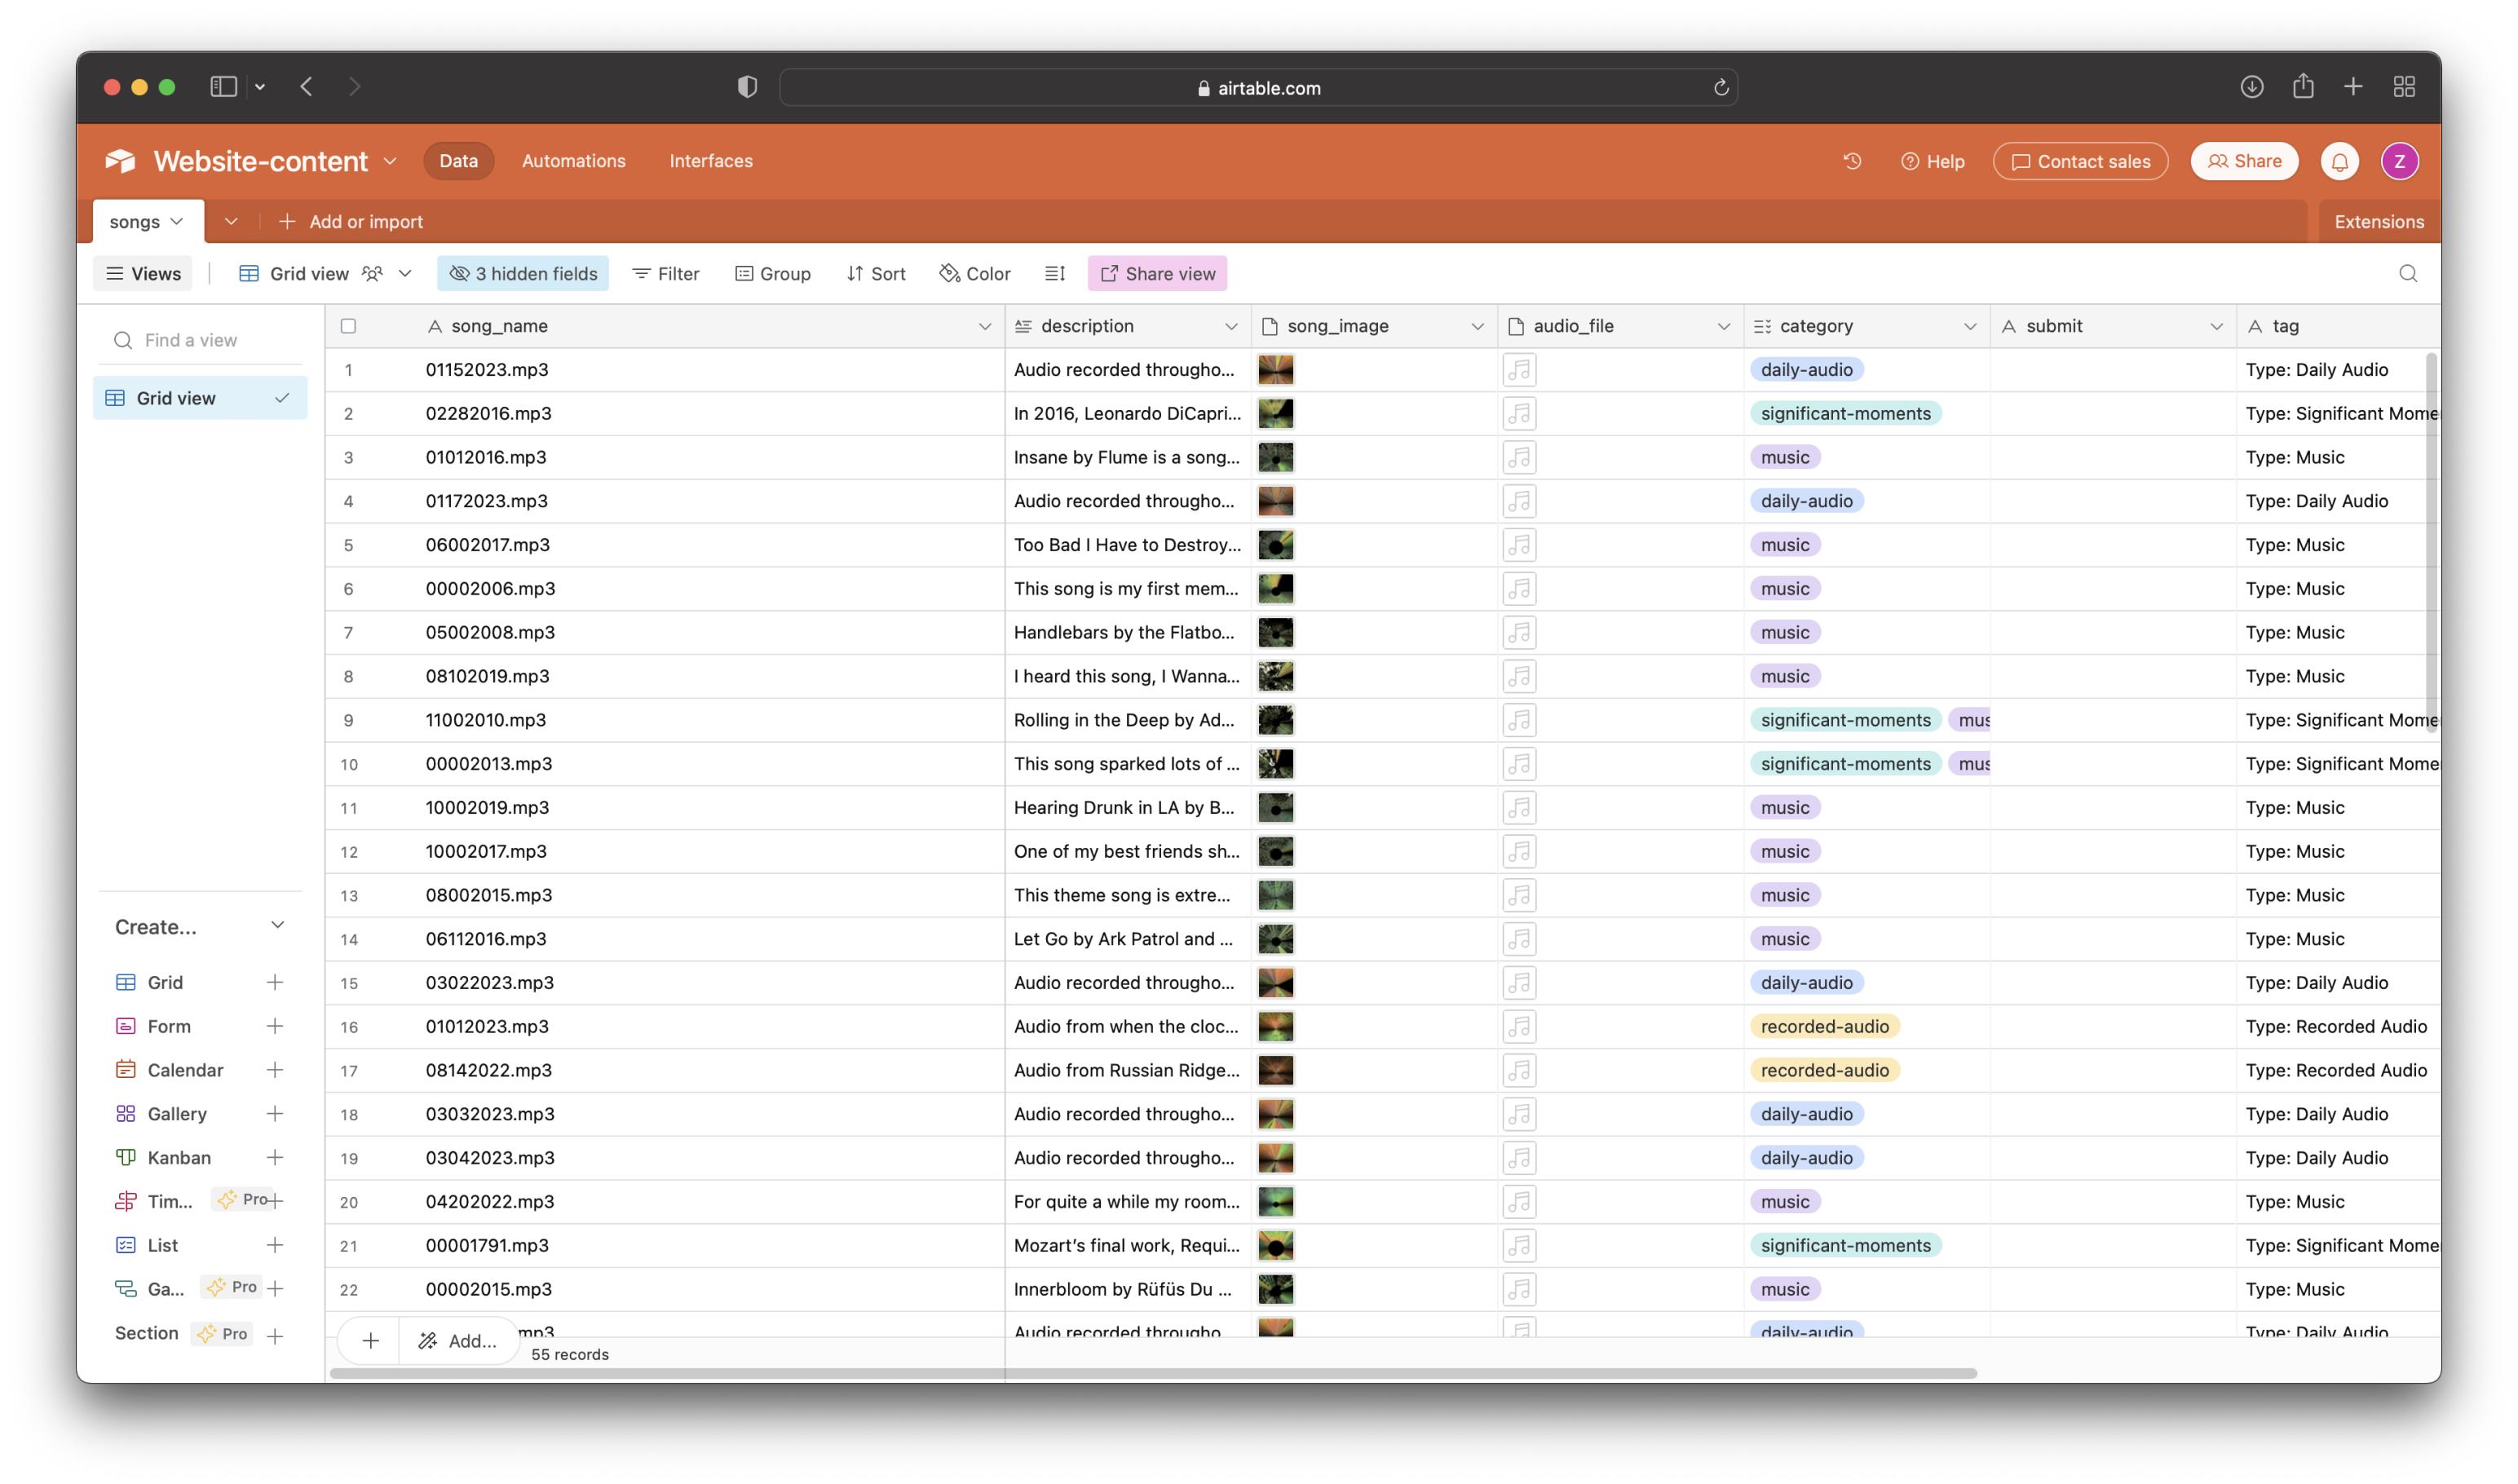
Task: Add a new Calendar view plus
Action: 275,1070
